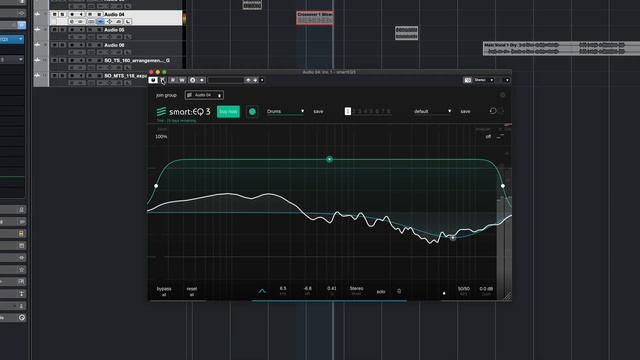Toggle input monitoring on Audio 04 track

click(x=81, y=14)
